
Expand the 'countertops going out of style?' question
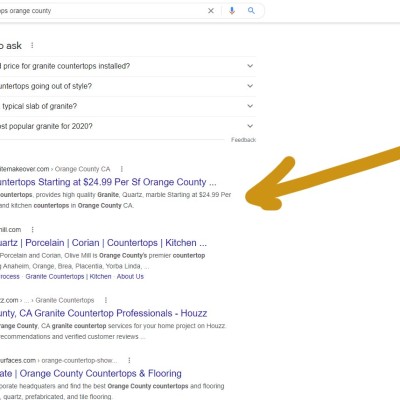click(128, 86)
